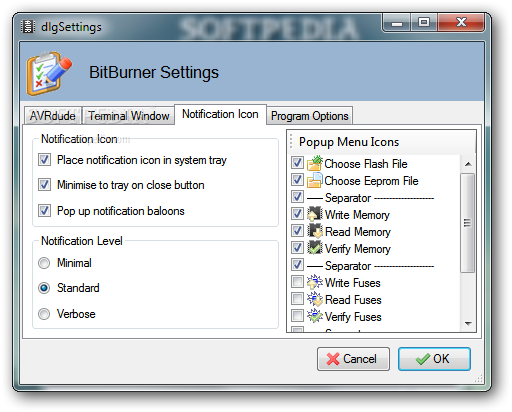Uncheck Minimise to tray on close button
Screen dimensions: 512x412
44,185
